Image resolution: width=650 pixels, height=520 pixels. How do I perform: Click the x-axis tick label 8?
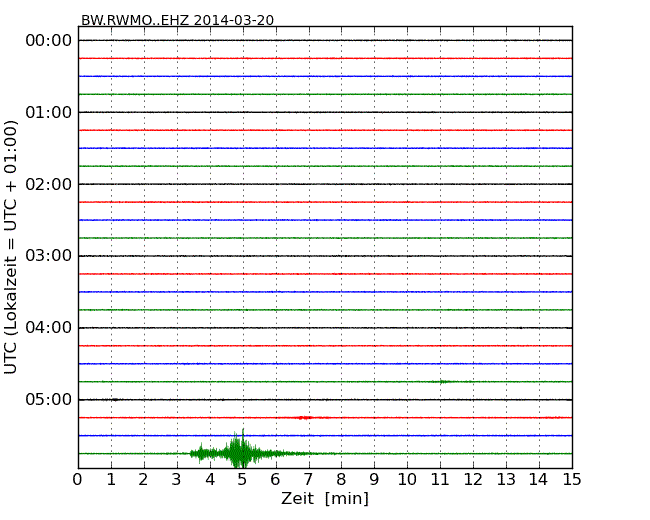(x=341, y=480)
